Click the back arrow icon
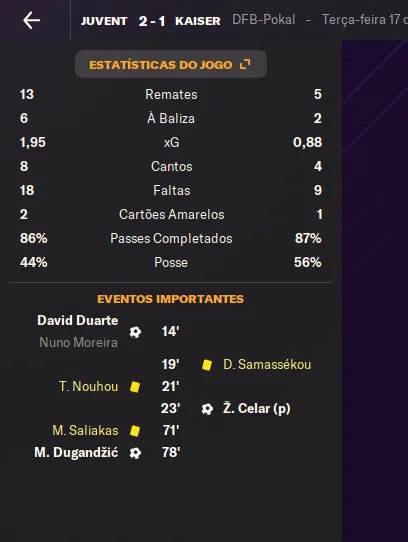The image size is (408, 542). click(x=31, y=20)
